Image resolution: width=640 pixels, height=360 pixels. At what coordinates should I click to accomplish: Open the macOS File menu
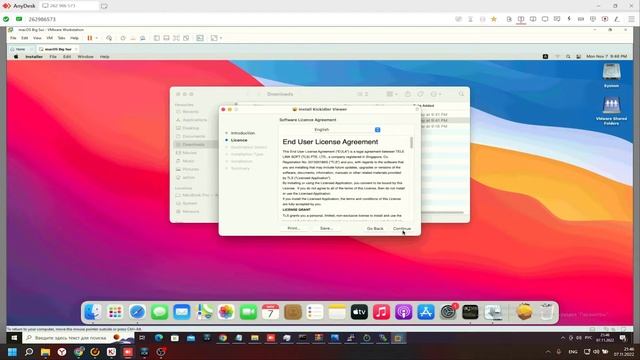53,57
